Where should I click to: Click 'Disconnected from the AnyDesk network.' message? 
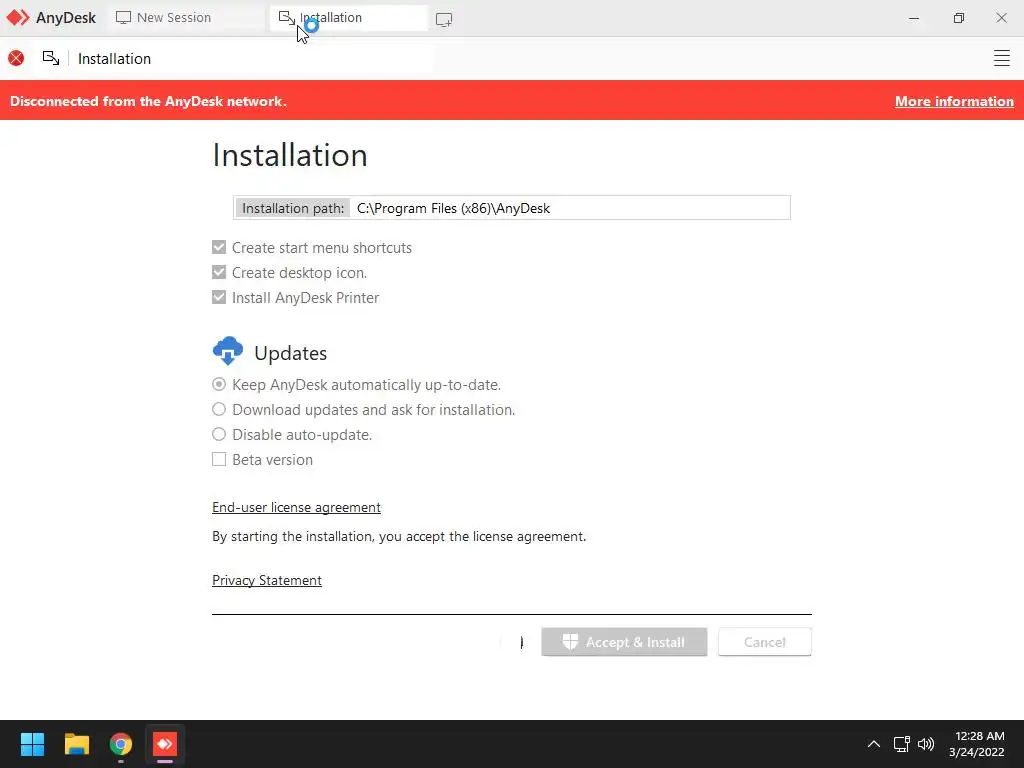pyautogui.click(x=148, y=101)
